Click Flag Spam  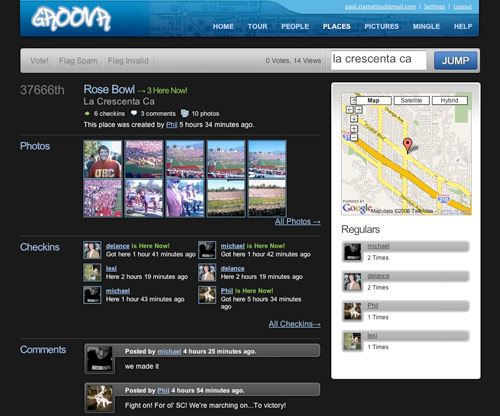(x=78, y=61)
